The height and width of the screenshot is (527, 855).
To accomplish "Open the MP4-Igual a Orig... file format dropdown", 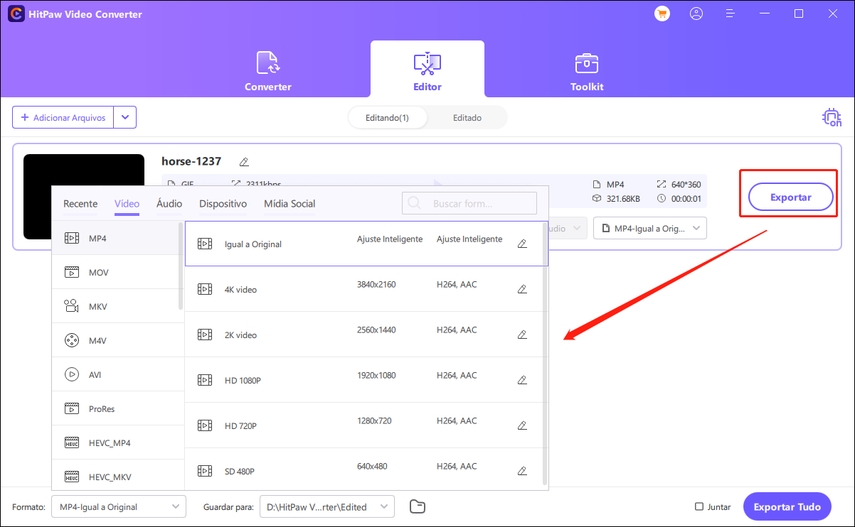I will pos(650,228).
